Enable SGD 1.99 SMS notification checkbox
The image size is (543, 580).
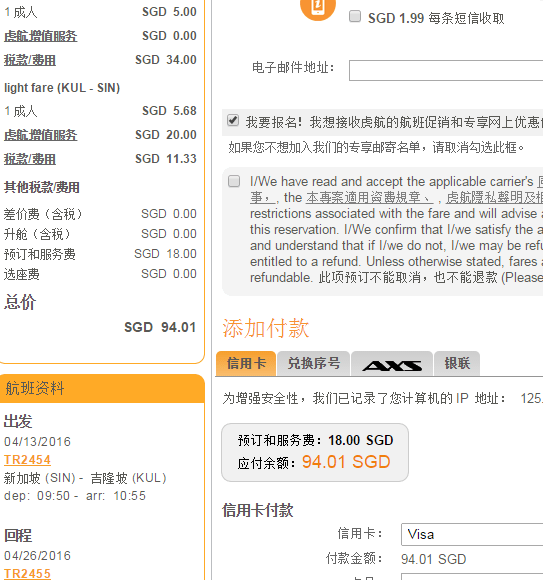click(x=355, y=16)
